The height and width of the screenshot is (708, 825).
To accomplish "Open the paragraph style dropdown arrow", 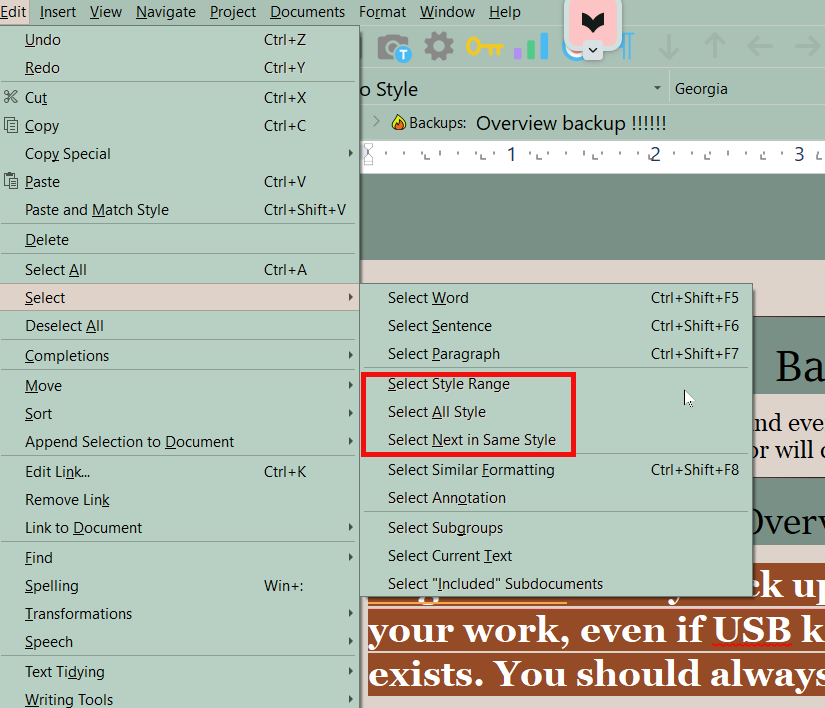I will tap(657, 89).
